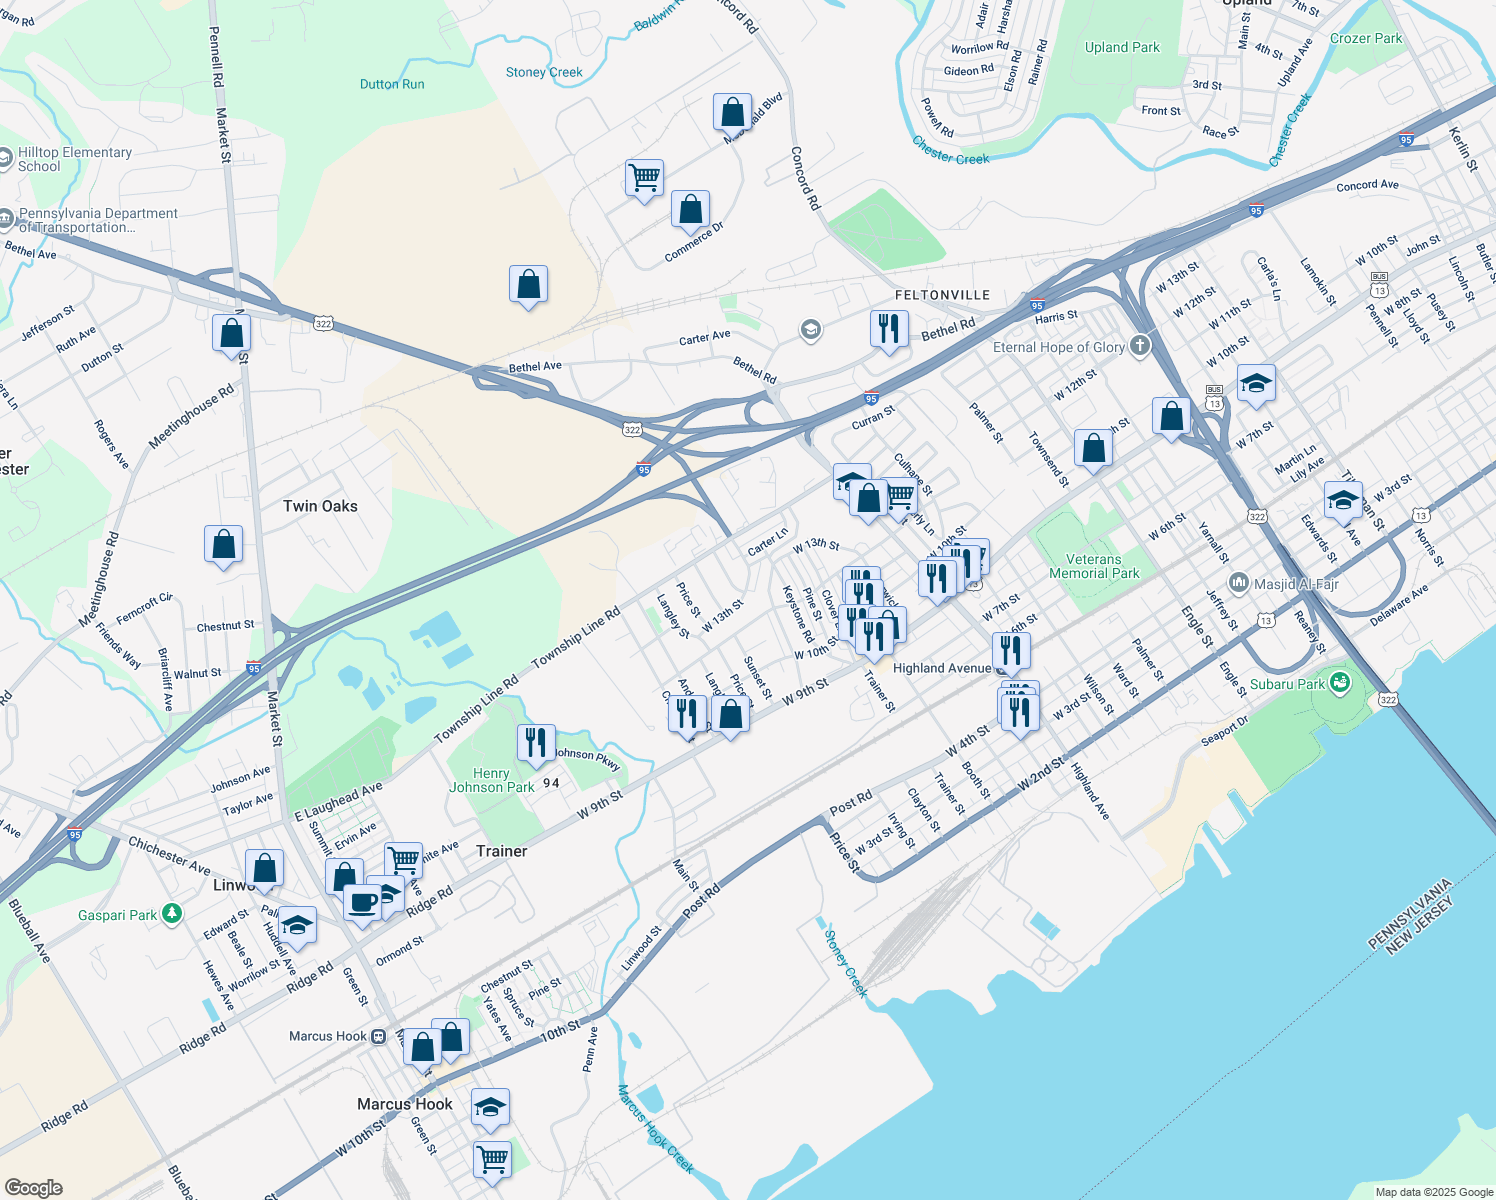Select the shopping cart marker near Culhane St
This screenshot has width=1496, height=1200.
click(901, 496)
